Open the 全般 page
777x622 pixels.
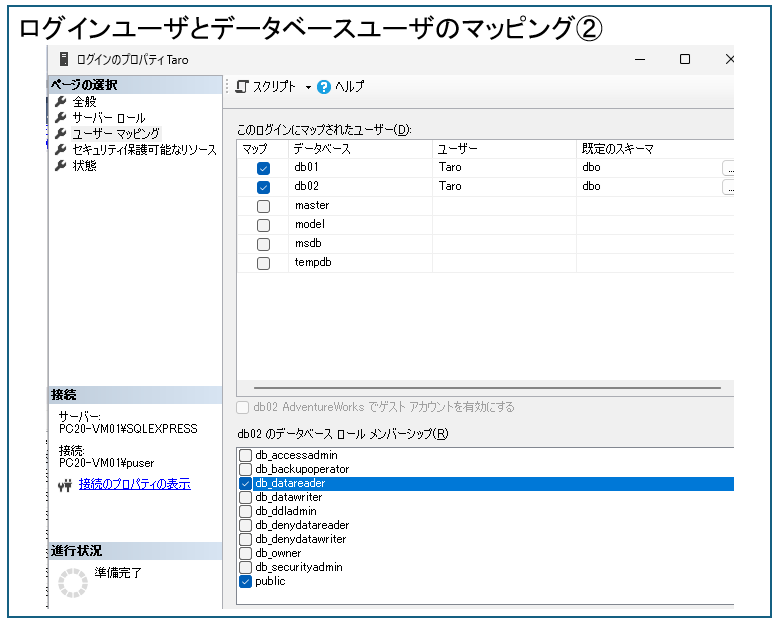pyautogui.click(x=84, y=102)
